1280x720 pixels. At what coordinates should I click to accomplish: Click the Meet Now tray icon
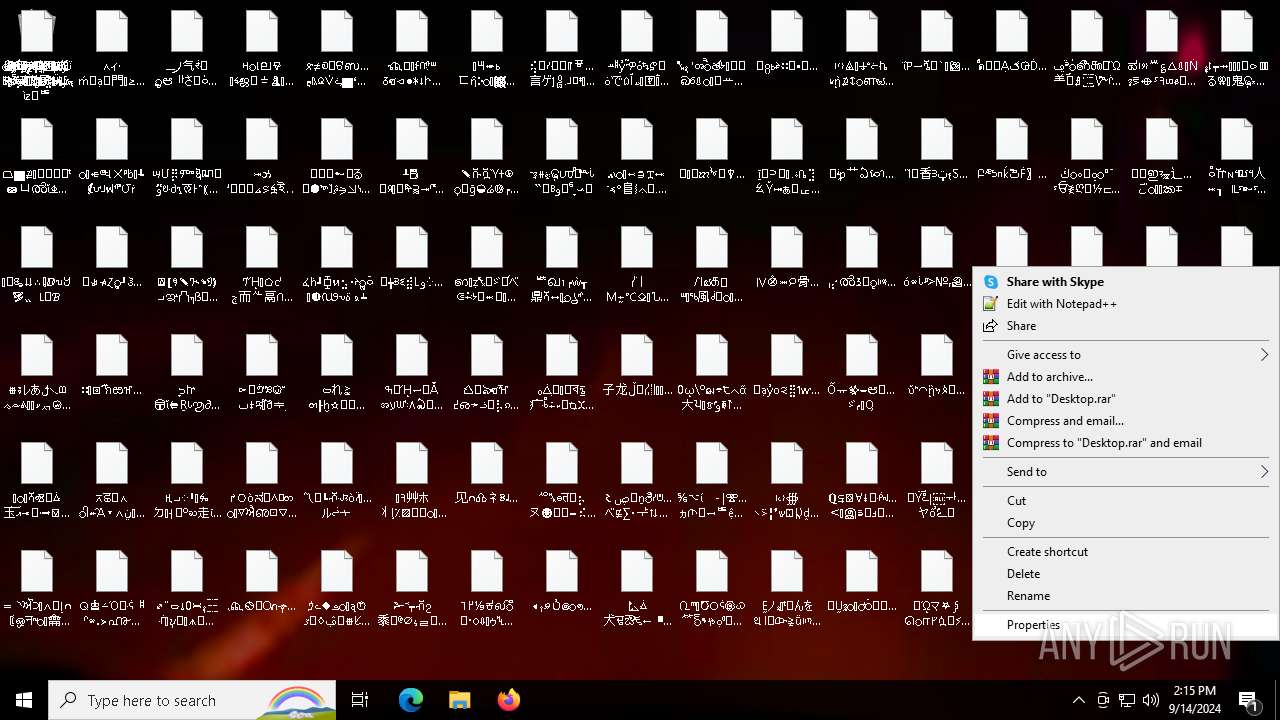pyautogui.click(x=1103, y=700)
